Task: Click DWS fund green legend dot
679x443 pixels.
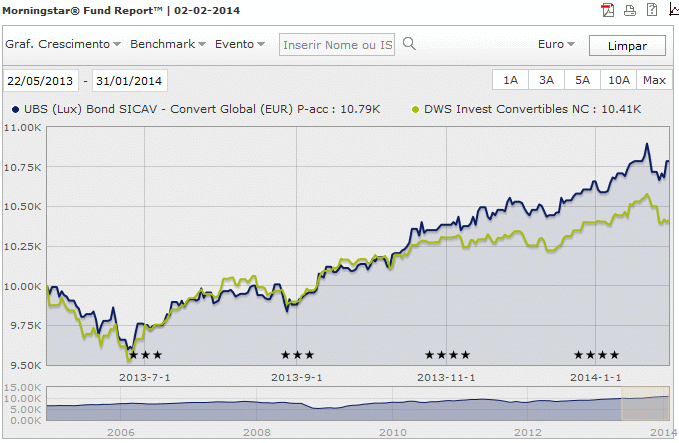Action: [x=415, y=110]
